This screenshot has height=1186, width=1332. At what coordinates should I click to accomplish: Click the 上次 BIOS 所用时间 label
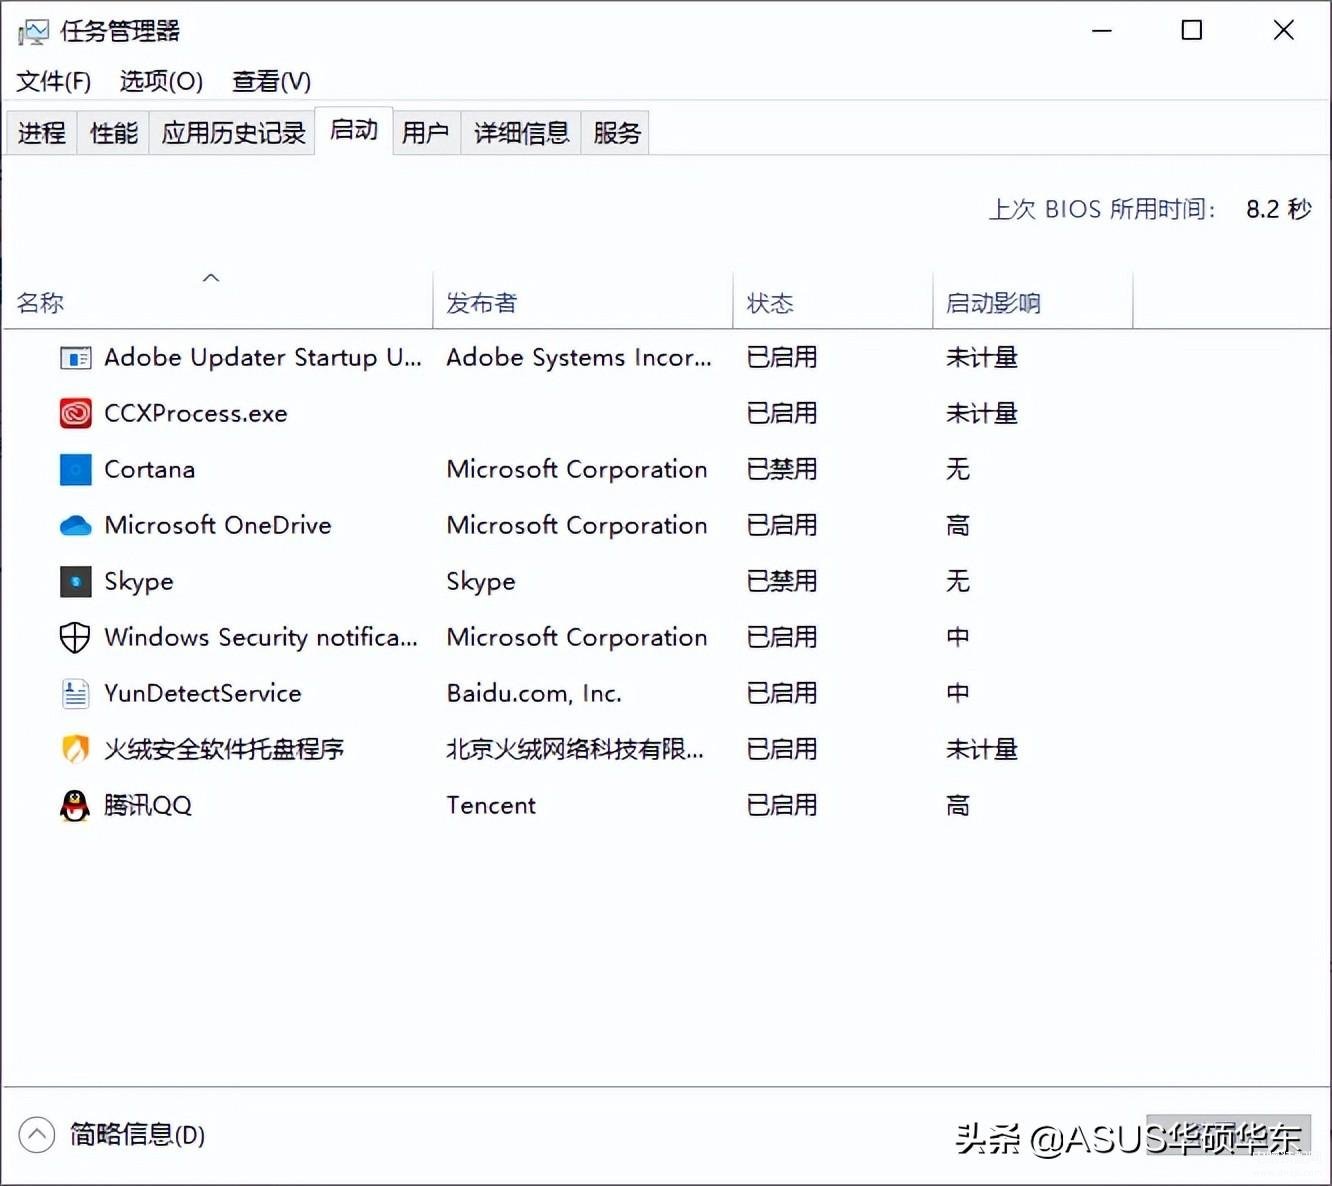coord(1102,209)
